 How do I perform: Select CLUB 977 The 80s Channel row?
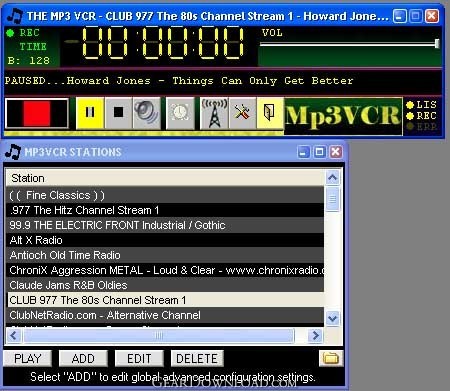pos(165,300)
